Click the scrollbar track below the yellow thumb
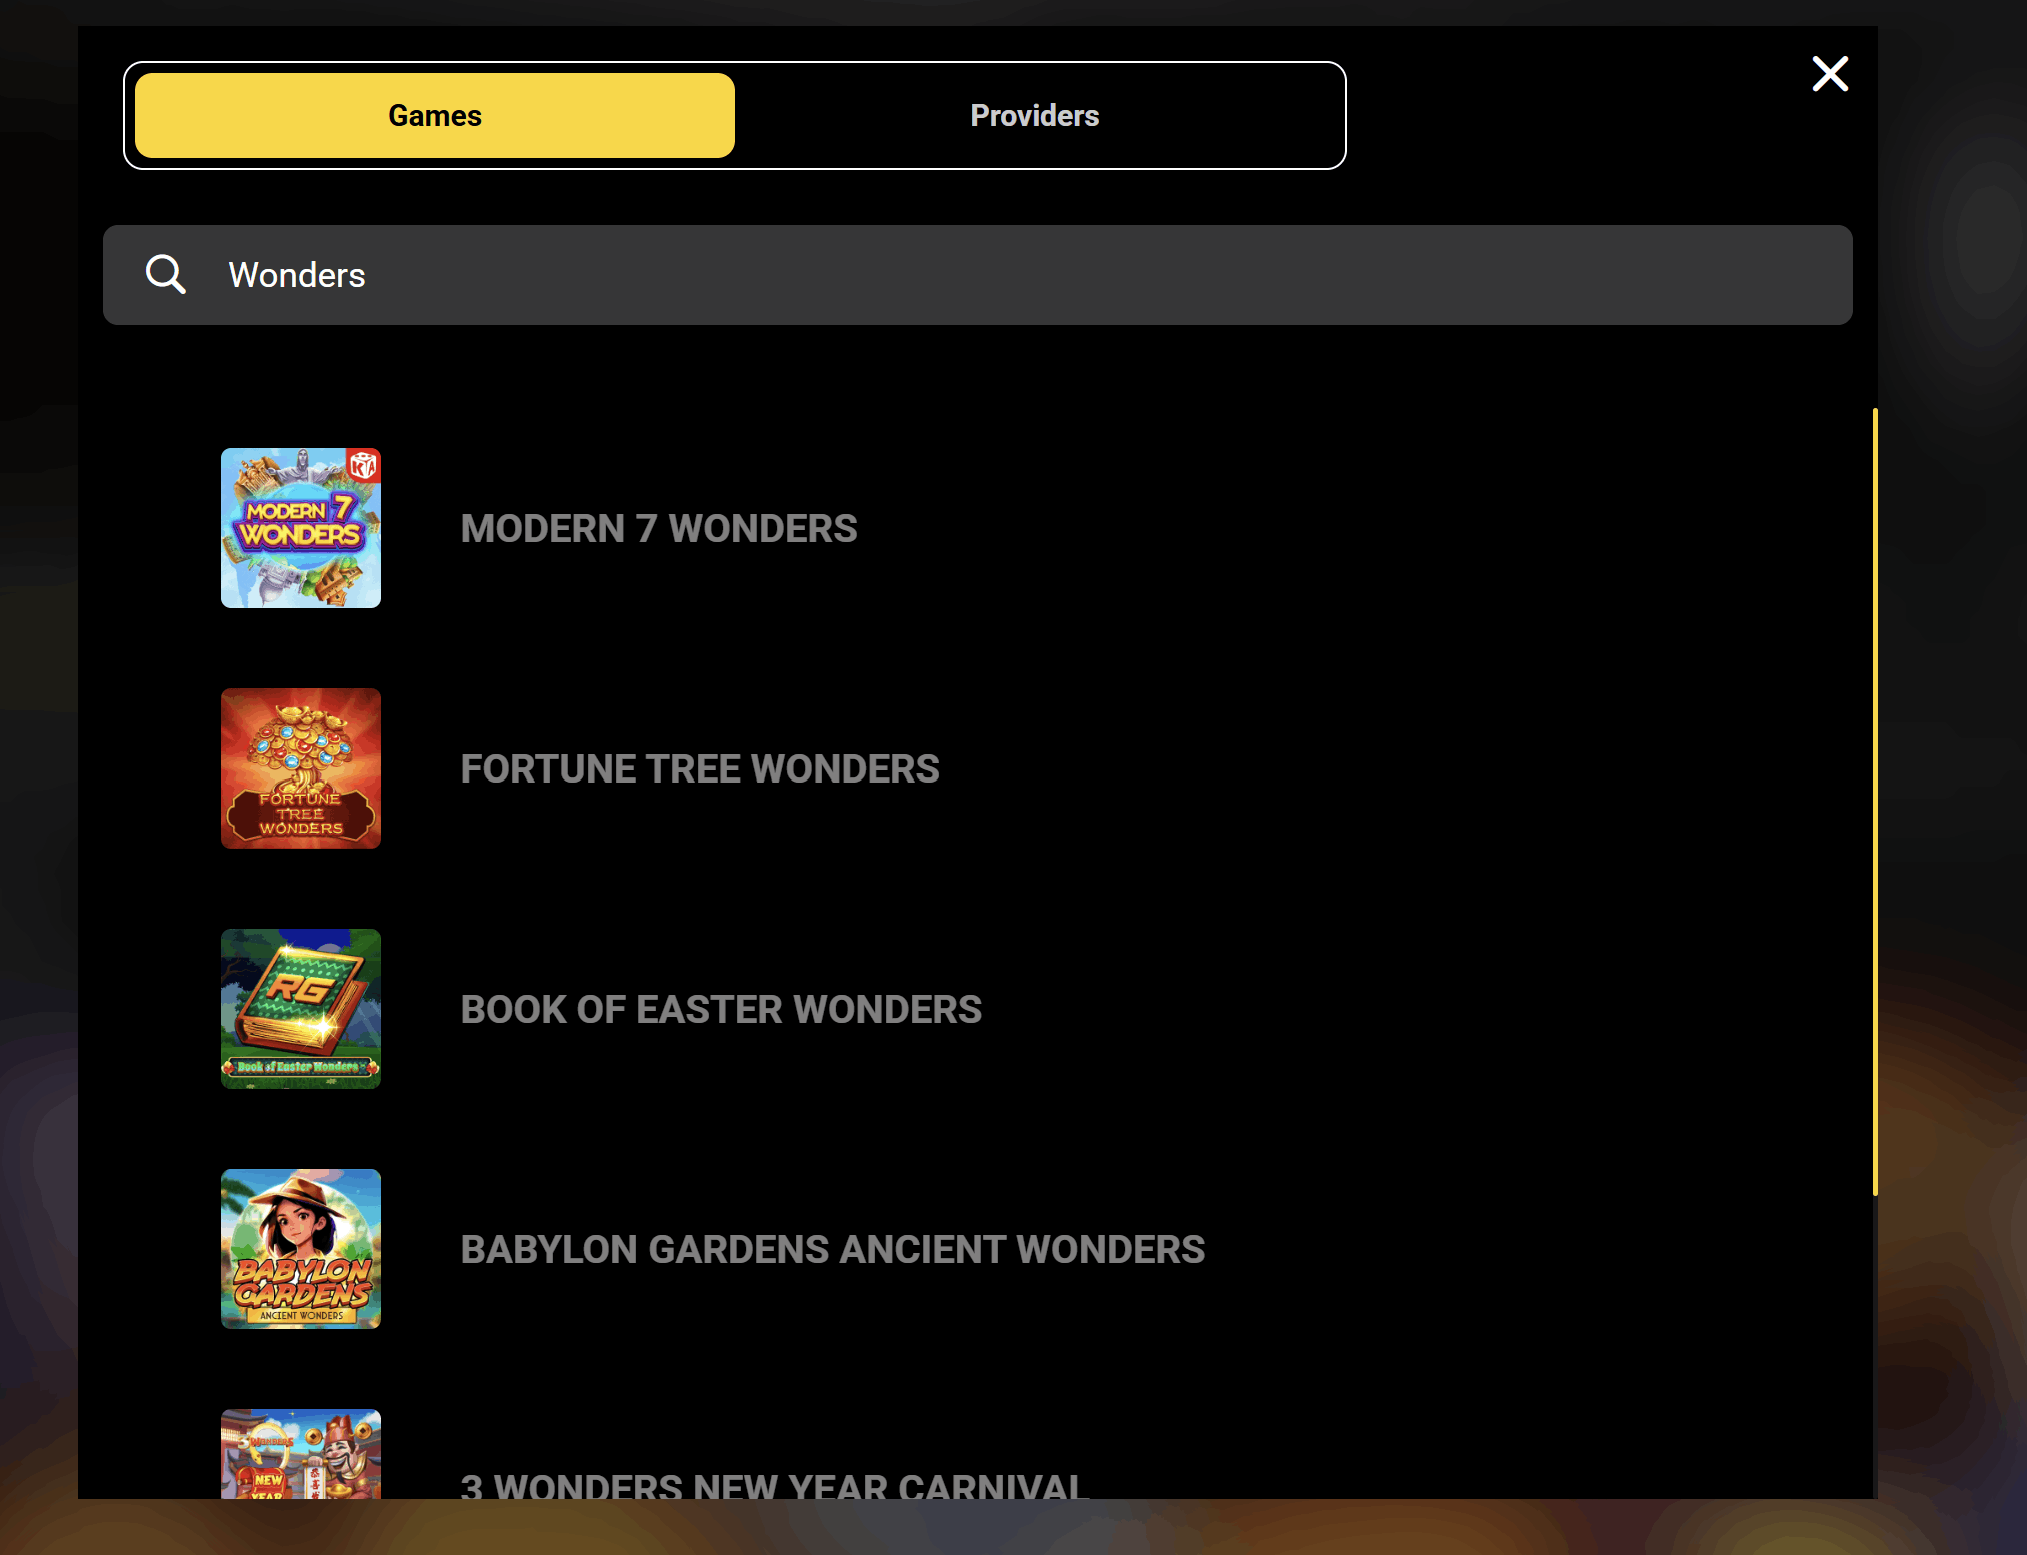2027x1555 pixels. coord(1874,1350)
